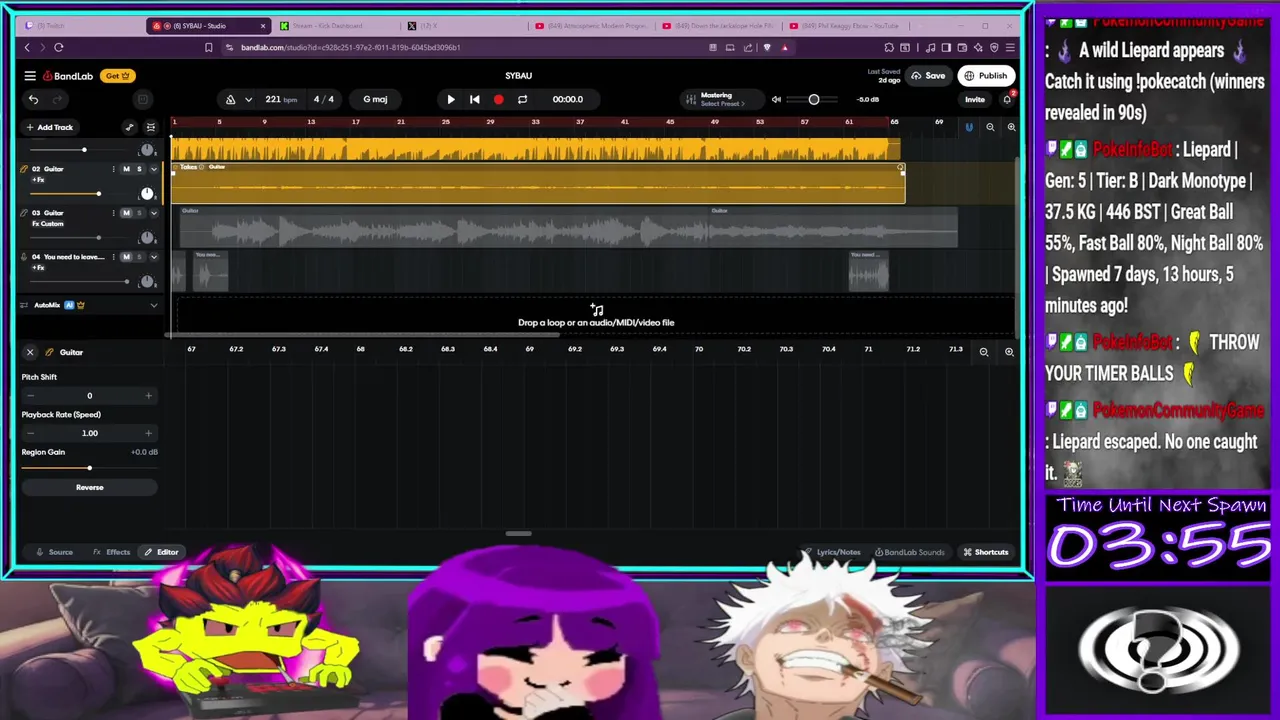The height and width of the screenshot is (720, 1280).
Task: Switch to the Effects tab
Action: pos(111,552)
